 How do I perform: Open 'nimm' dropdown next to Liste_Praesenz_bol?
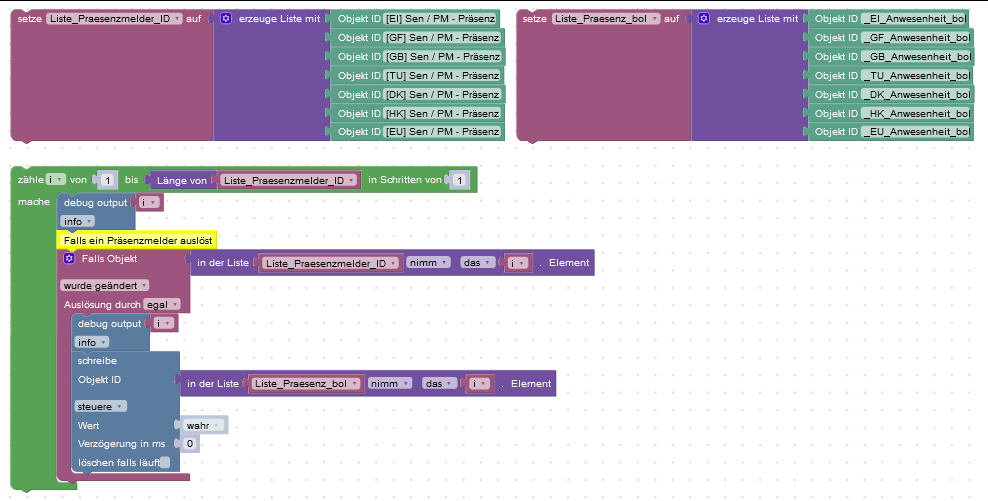point(390,383)
